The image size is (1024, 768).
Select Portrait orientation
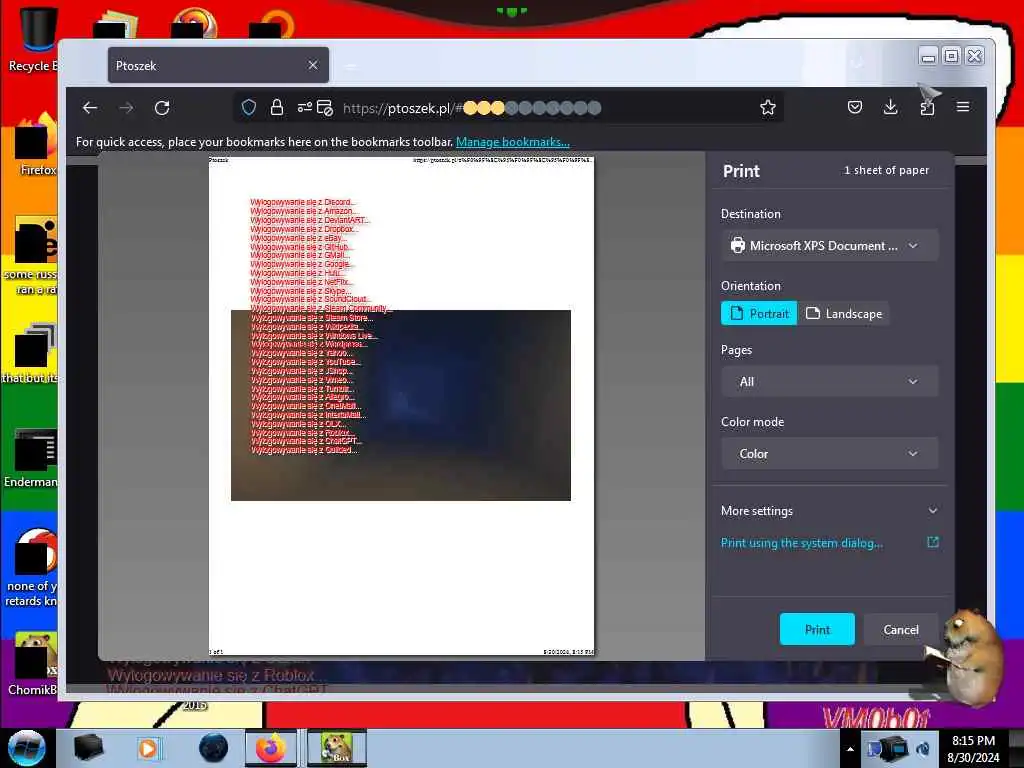(x=759, y=313)
